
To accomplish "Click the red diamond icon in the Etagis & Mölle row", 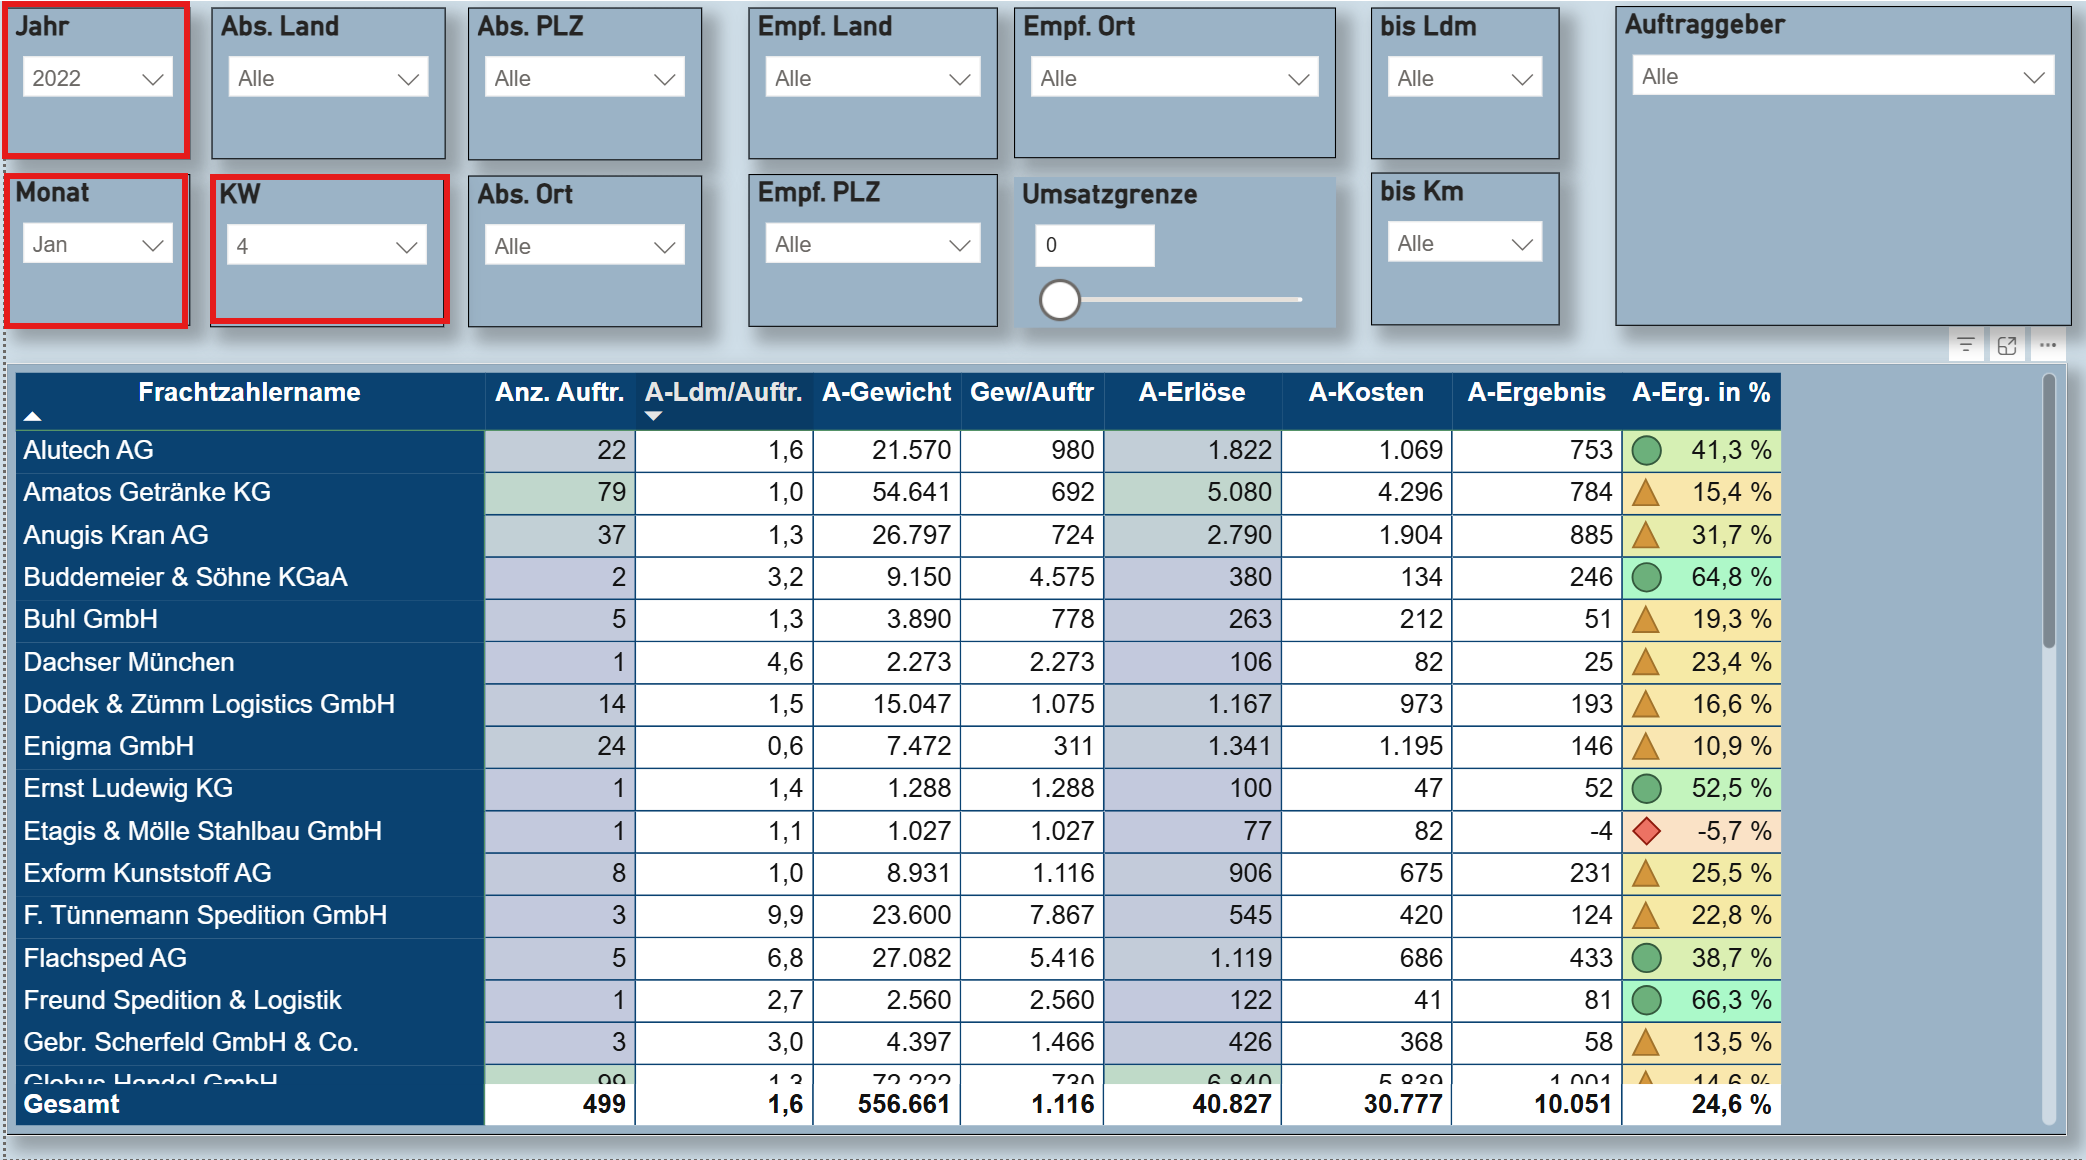I will click(x=1646, y=831).
